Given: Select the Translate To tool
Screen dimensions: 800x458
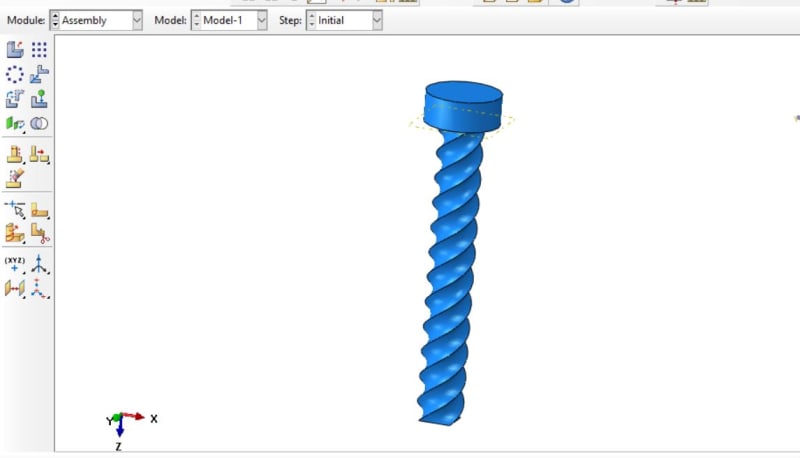Looking at the screenshot, I should (39, 99).
